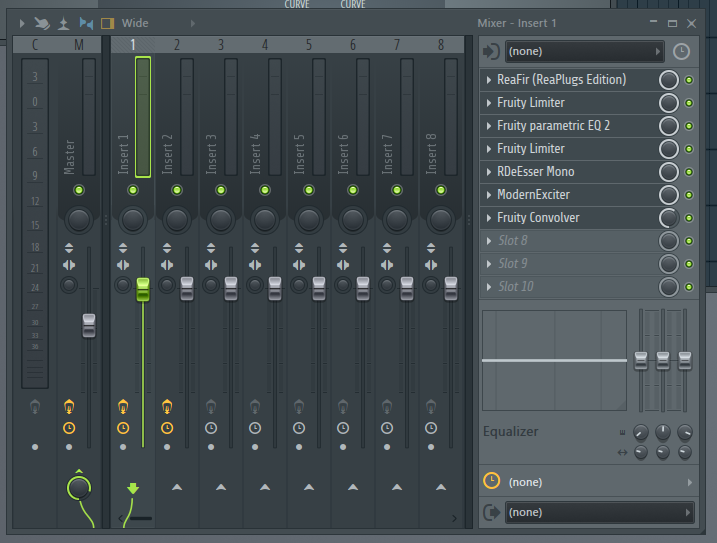Click Insert 3 panning knob
The height and width of the screenshot is (543, 717).
point(221,220)
